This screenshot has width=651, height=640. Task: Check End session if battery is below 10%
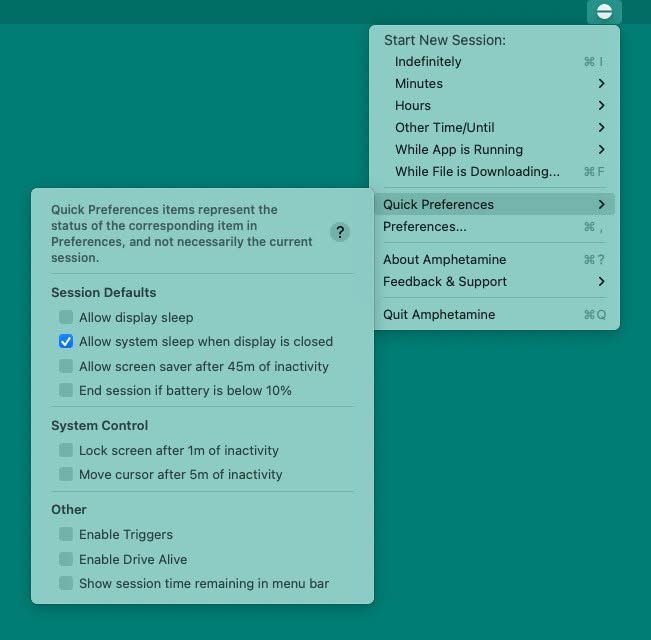coord(66,390)
